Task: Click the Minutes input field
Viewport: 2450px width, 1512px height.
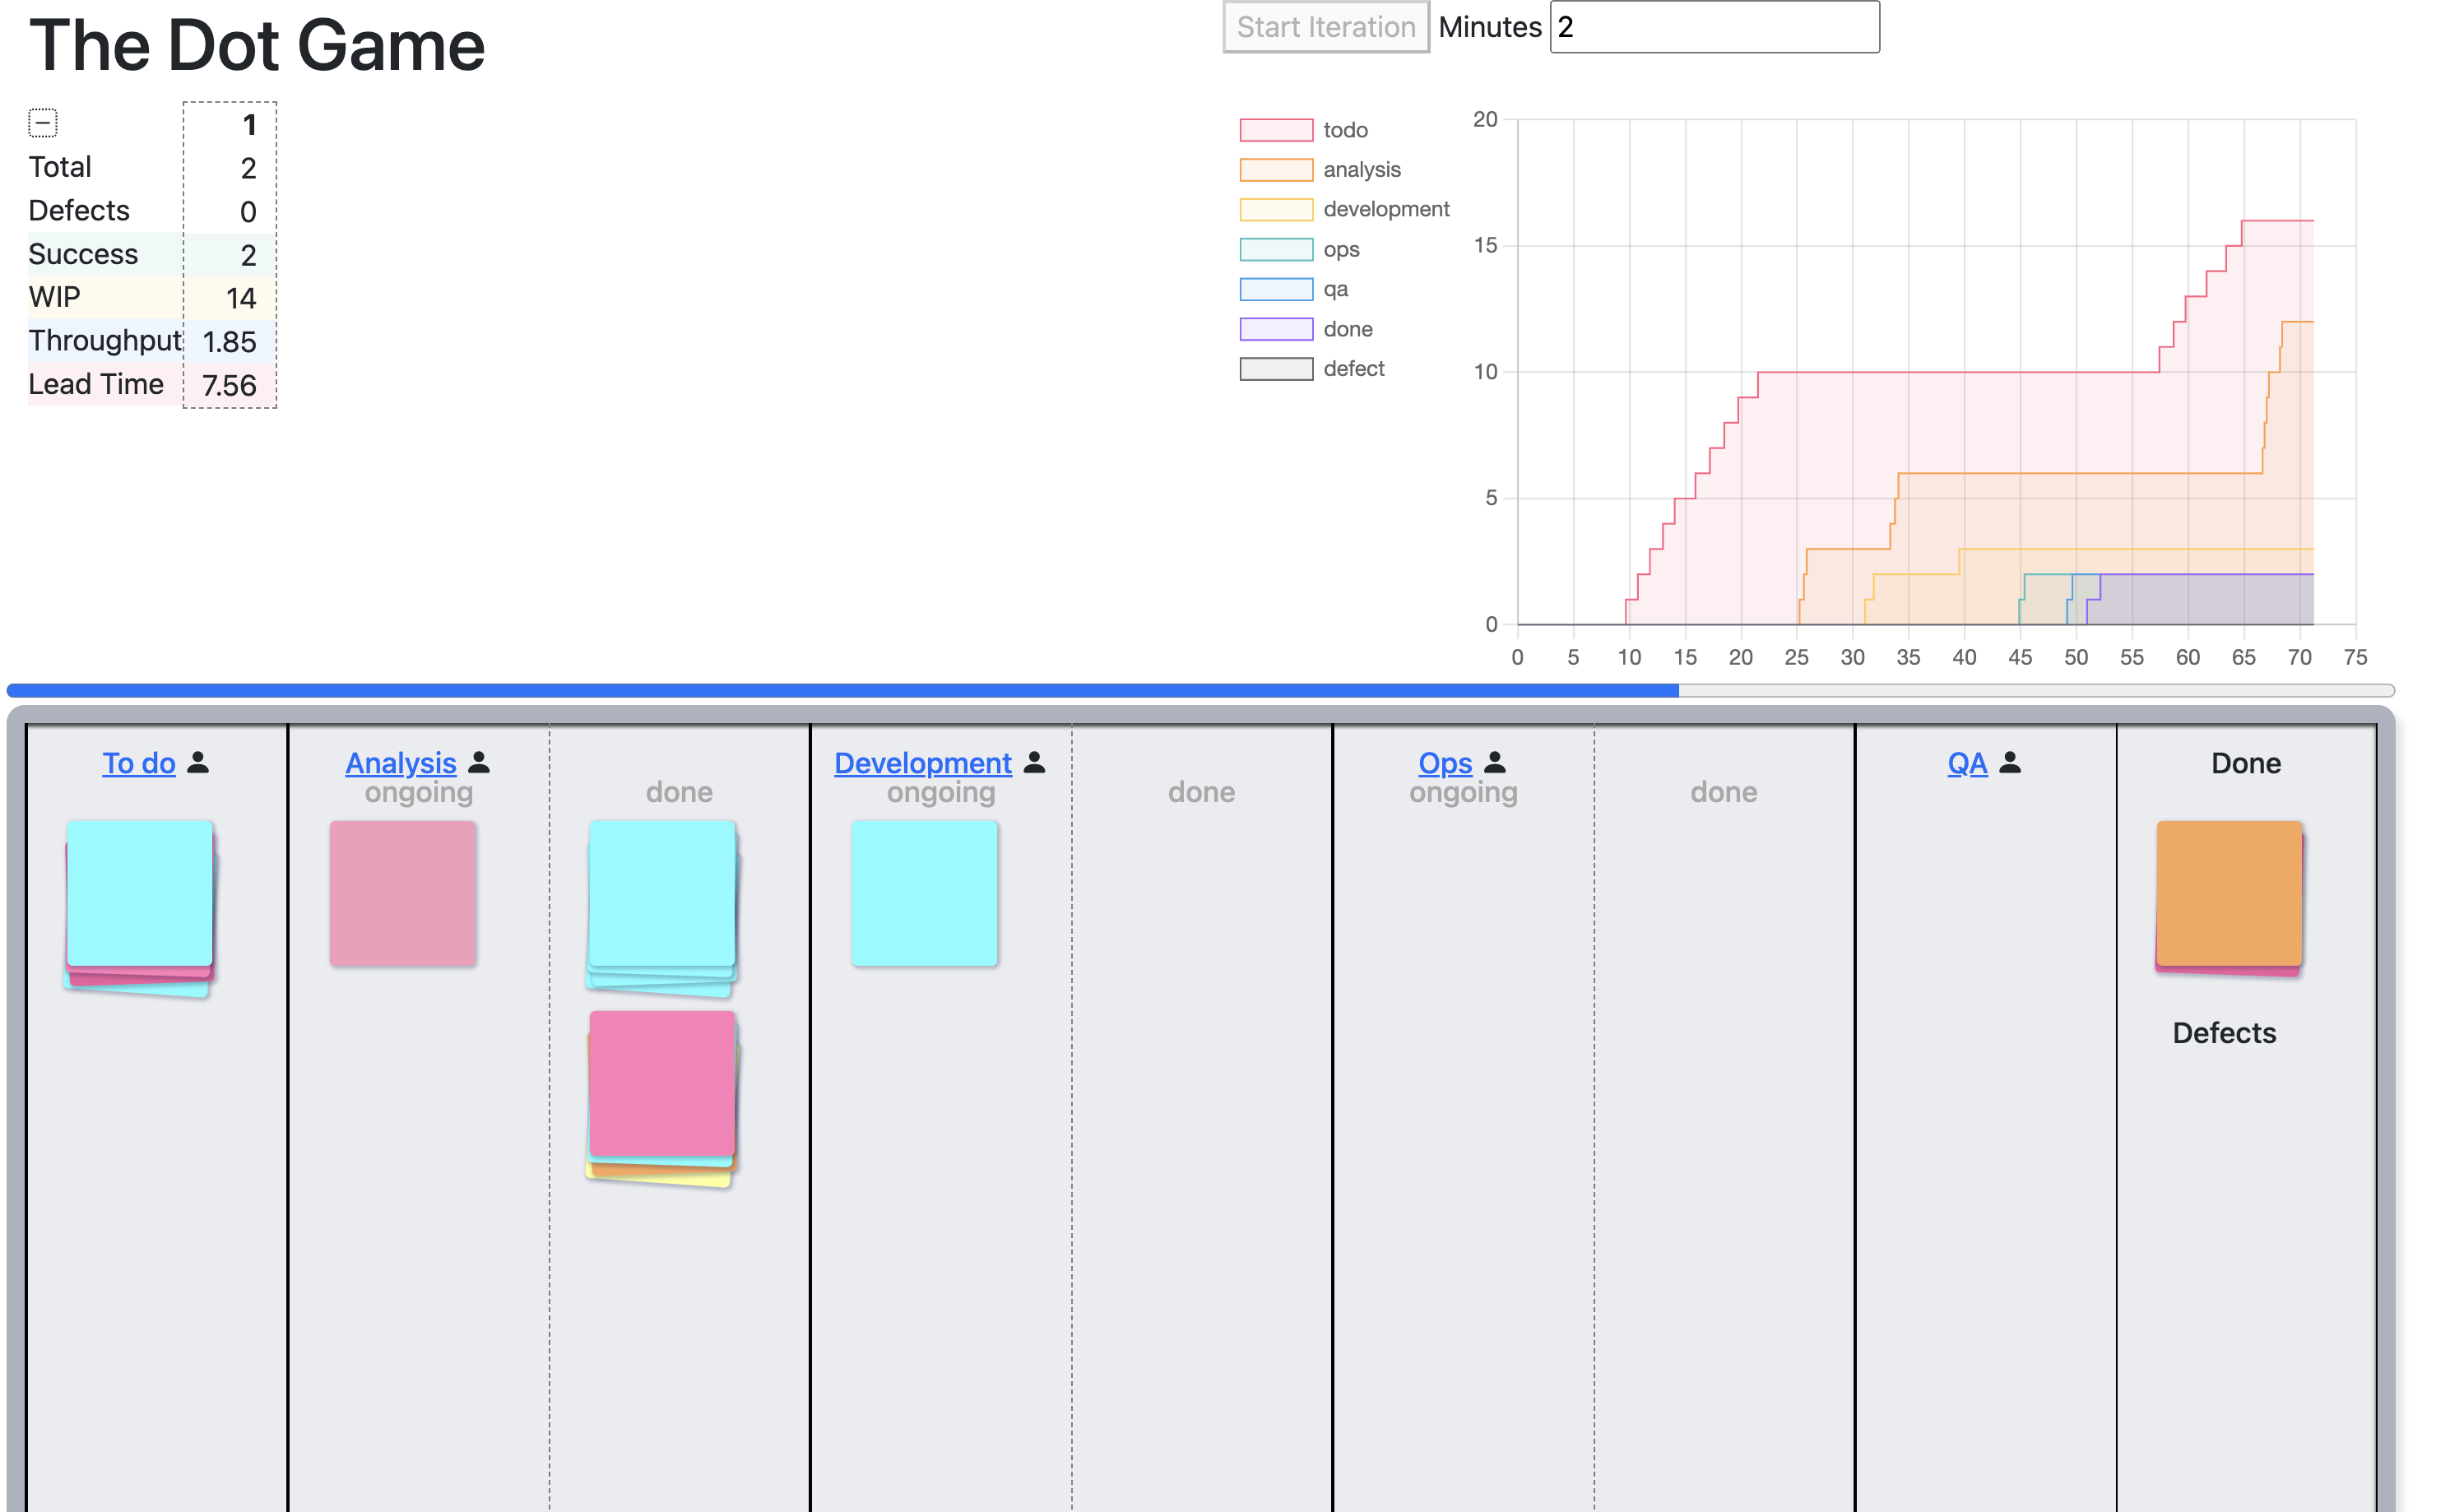Action: [x=1714, y=27]
